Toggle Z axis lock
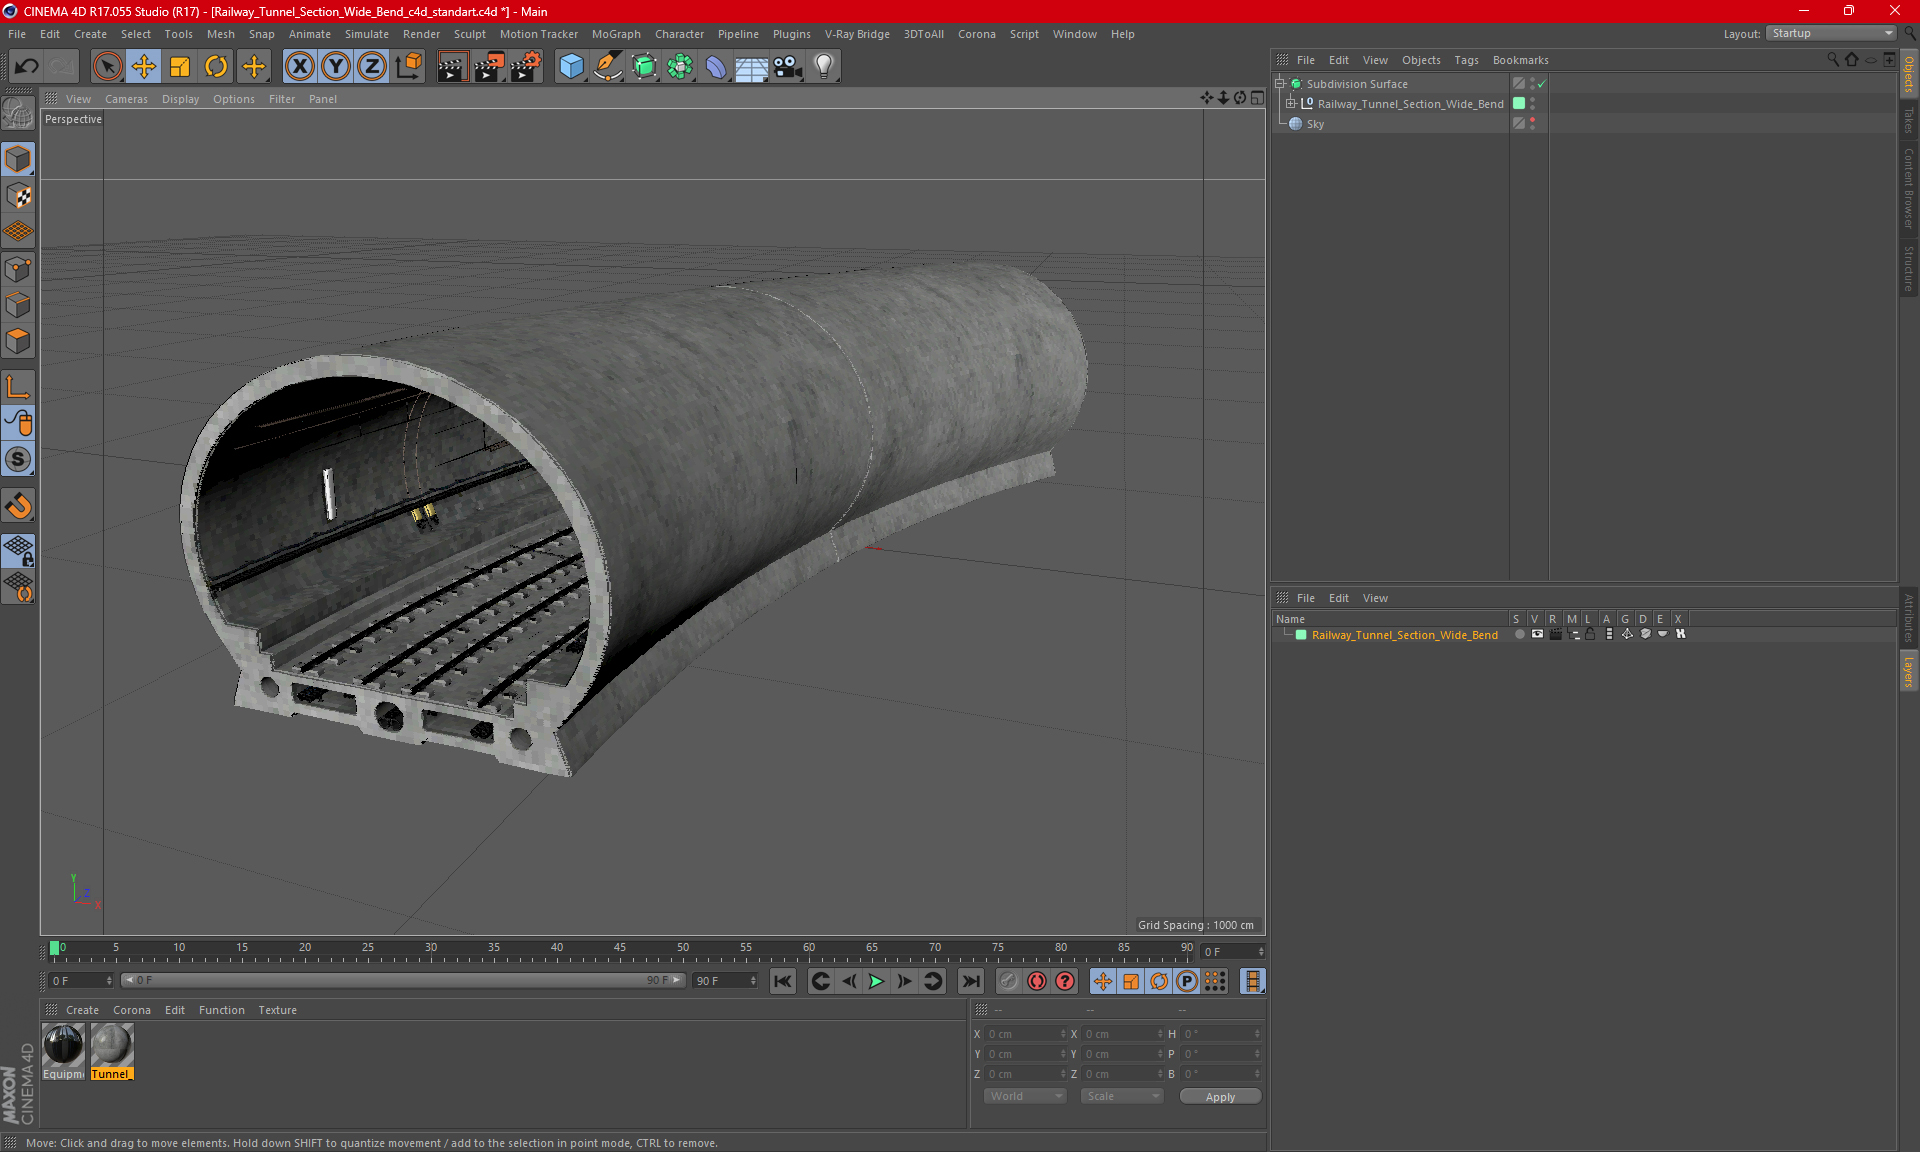1920x1152 pixels. pyautogui.click(x=372, y=66)
